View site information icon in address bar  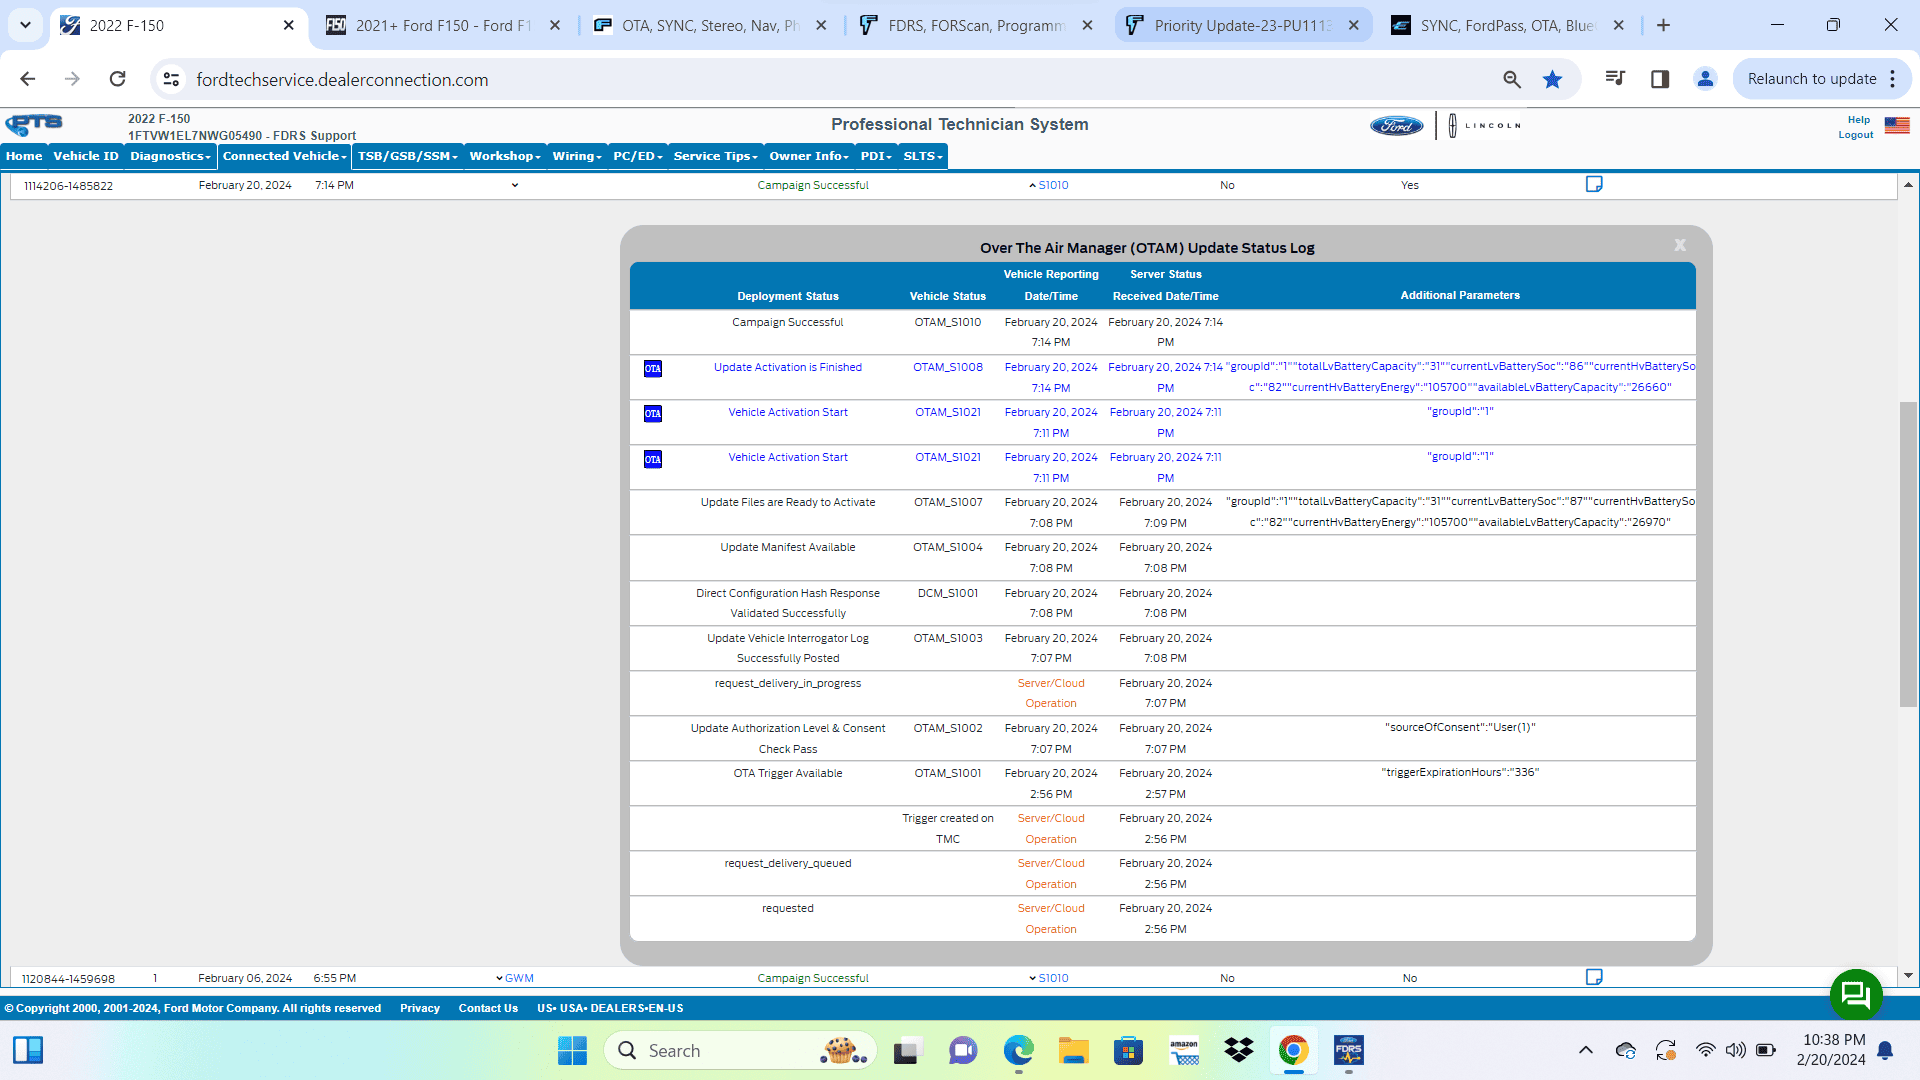[171, 79]
